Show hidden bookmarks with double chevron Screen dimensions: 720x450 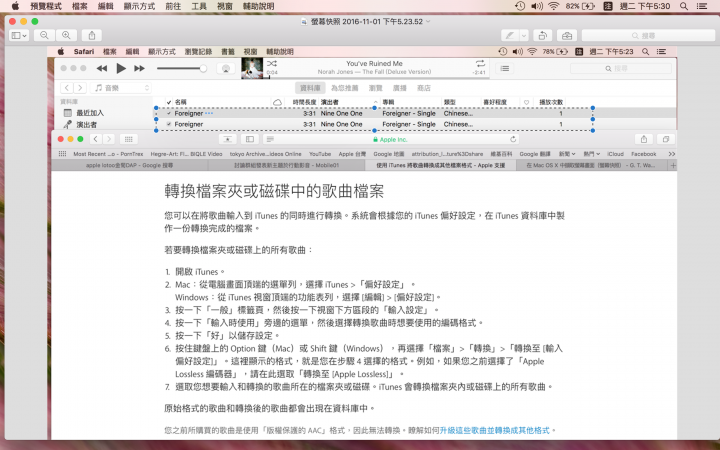[672, 154]
